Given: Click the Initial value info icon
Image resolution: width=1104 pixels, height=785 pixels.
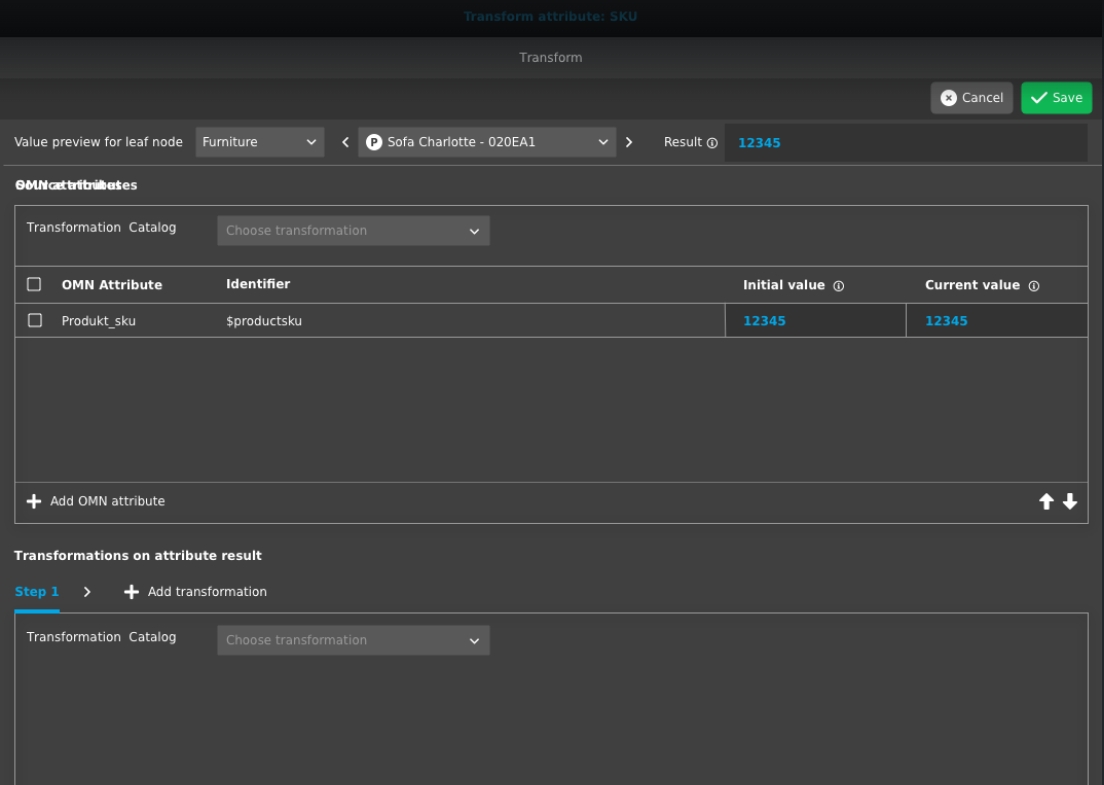Looking at the screenshot, I should coord(838,286).
